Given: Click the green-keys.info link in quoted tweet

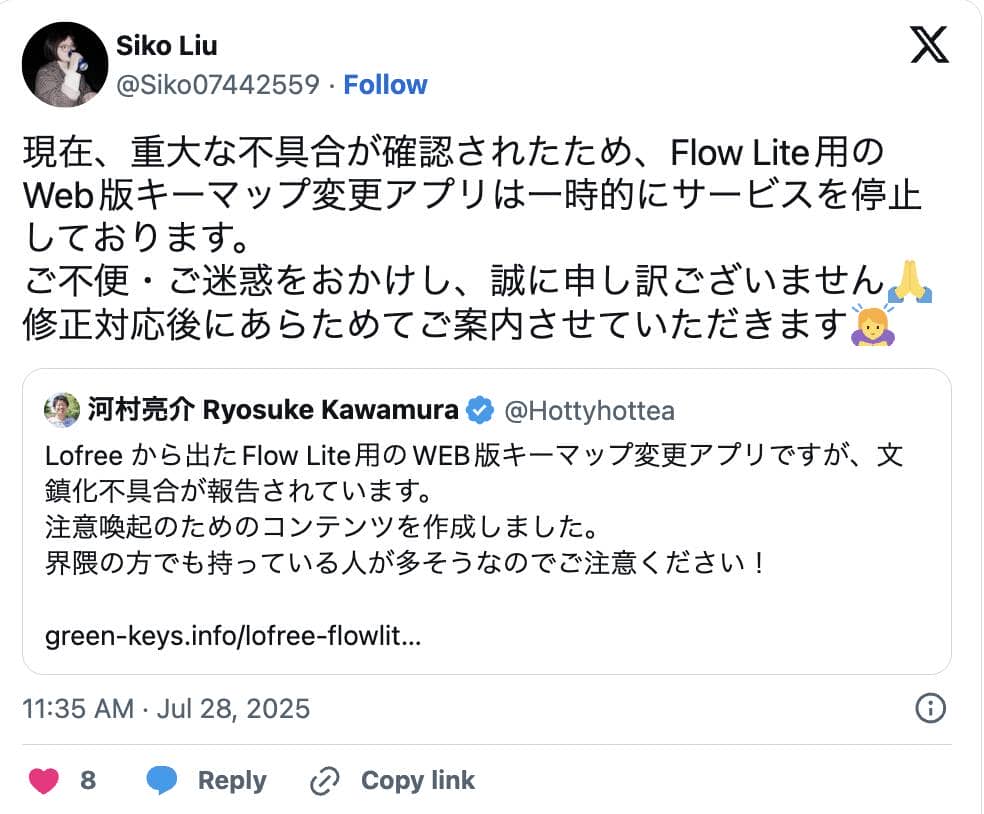Looking at the screenshot, I should click(x=232, y=637).
